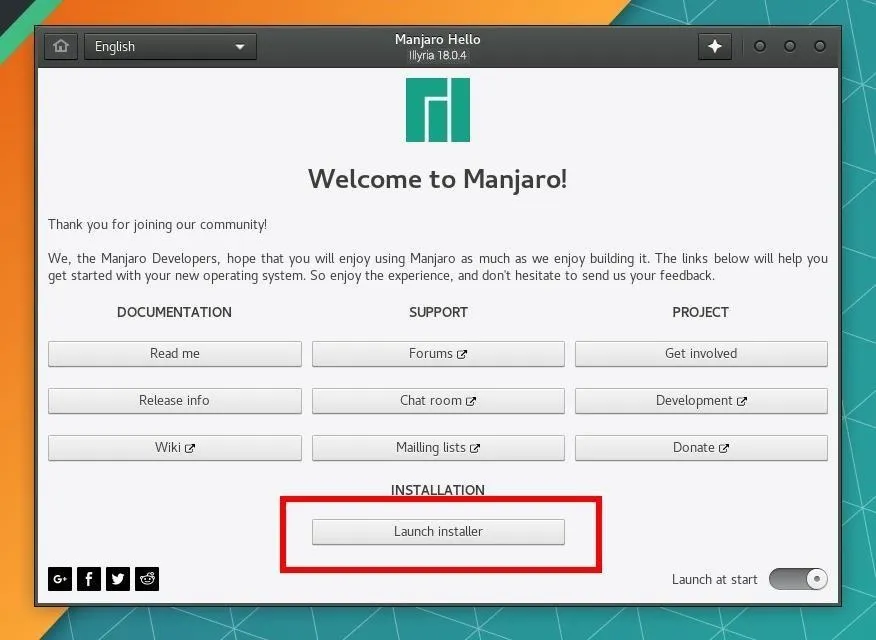Start the Launch installer button
876x640 pixels.
(x=438, y=532)
